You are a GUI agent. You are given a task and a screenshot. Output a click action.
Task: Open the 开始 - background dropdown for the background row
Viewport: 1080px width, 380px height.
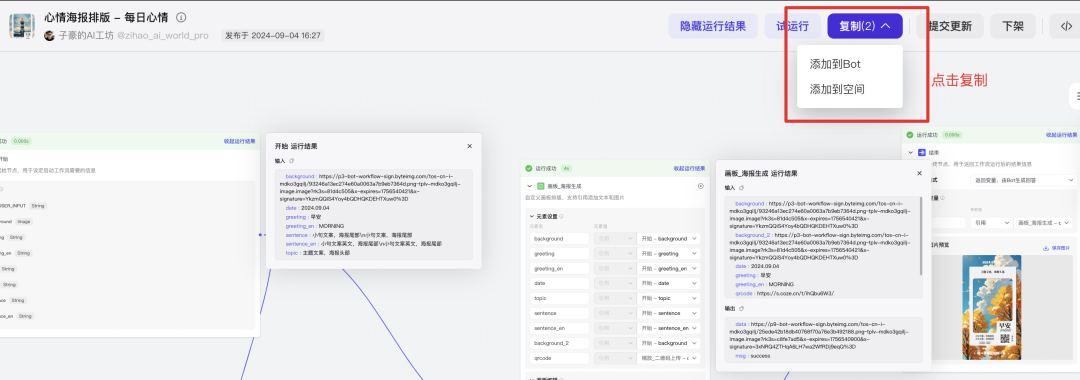669,238
